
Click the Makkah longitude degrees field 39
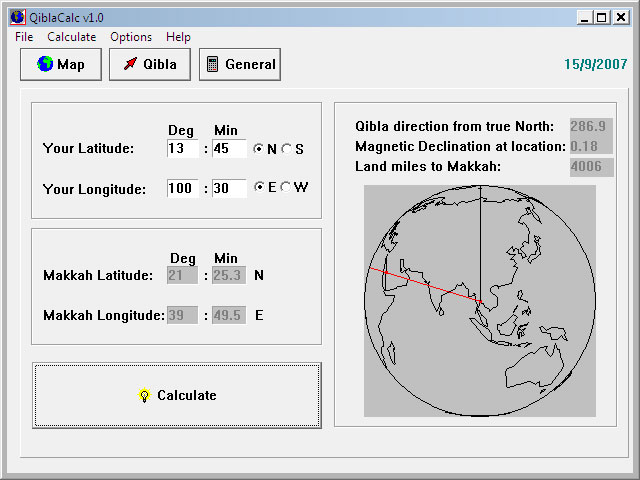(182, 315)
